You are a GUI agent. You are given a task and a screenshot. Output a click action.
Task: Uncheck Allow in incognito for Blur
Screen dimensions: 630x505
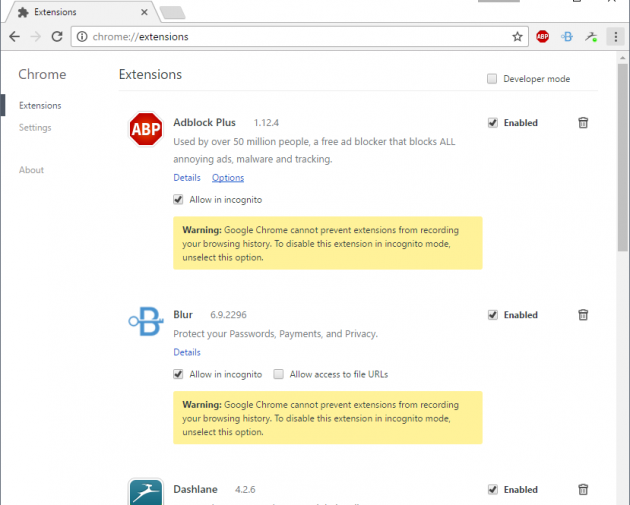tap(178, 374)
